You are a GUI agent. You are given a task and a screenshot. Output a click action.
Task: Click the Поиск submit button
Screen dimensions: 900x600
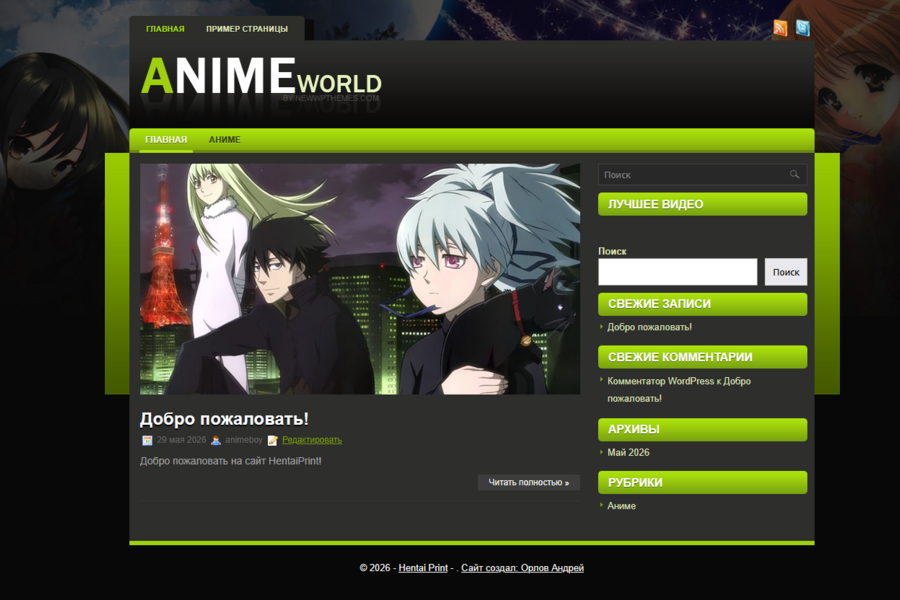(x=786, y=272)
